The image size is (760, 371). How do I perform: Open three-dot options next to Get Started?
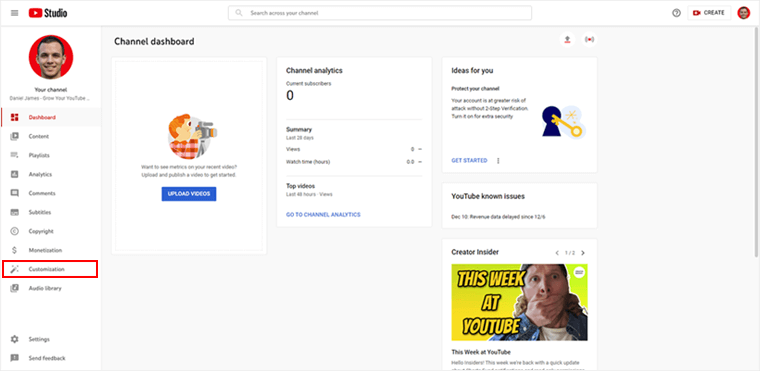click(x=498, y=161)
